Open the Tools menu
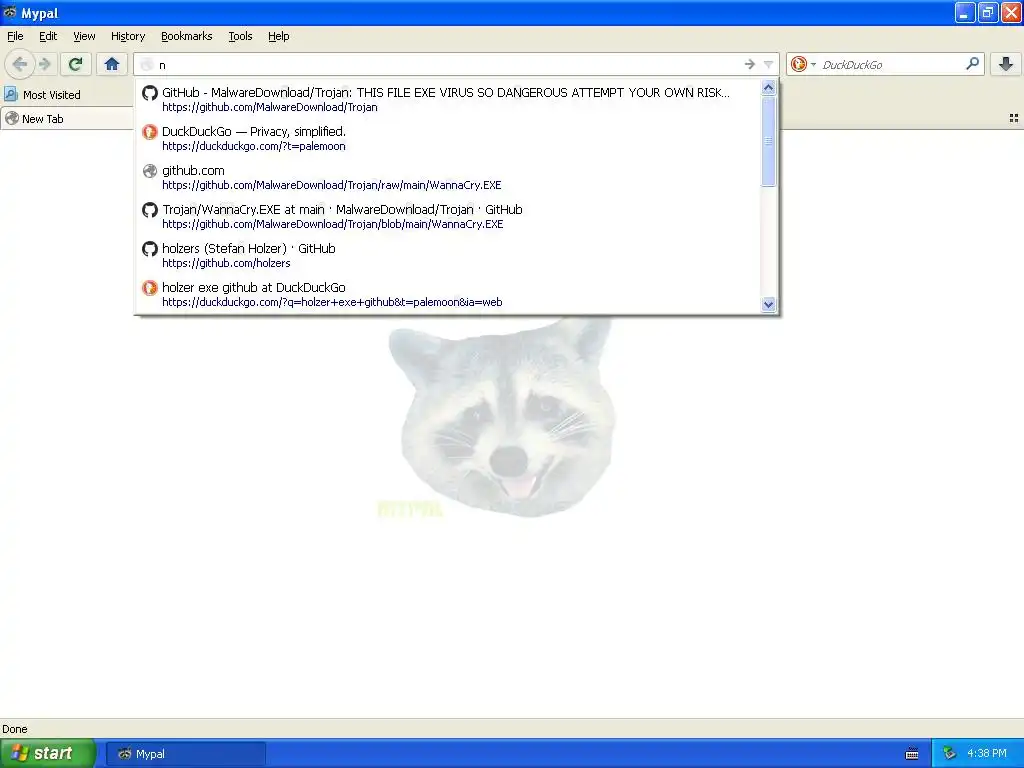This screenshot has height=768, width=1024. point(240,37)
